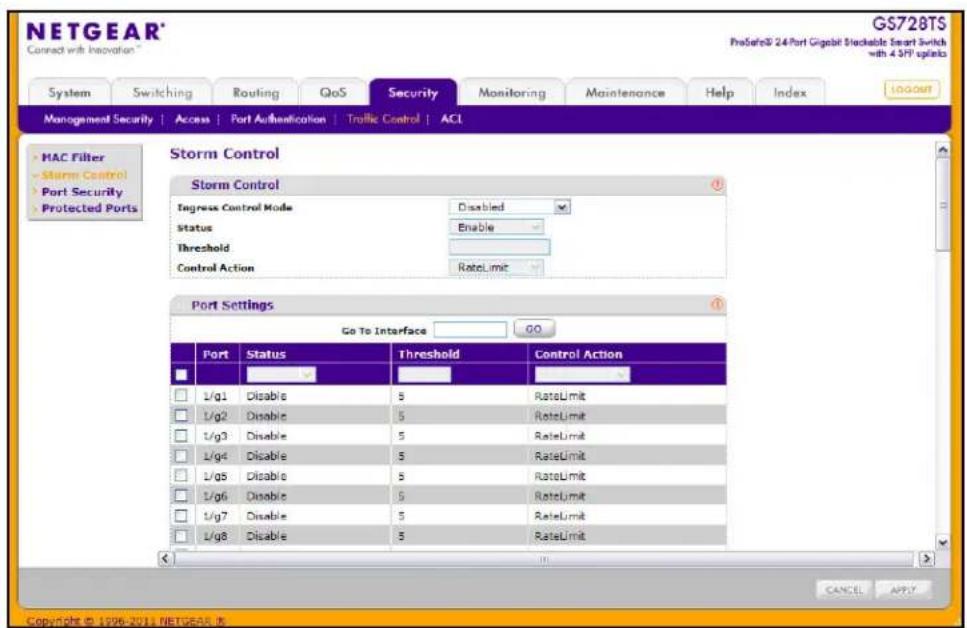Switch to the Routing tab
967x628 pixels.
256,93
